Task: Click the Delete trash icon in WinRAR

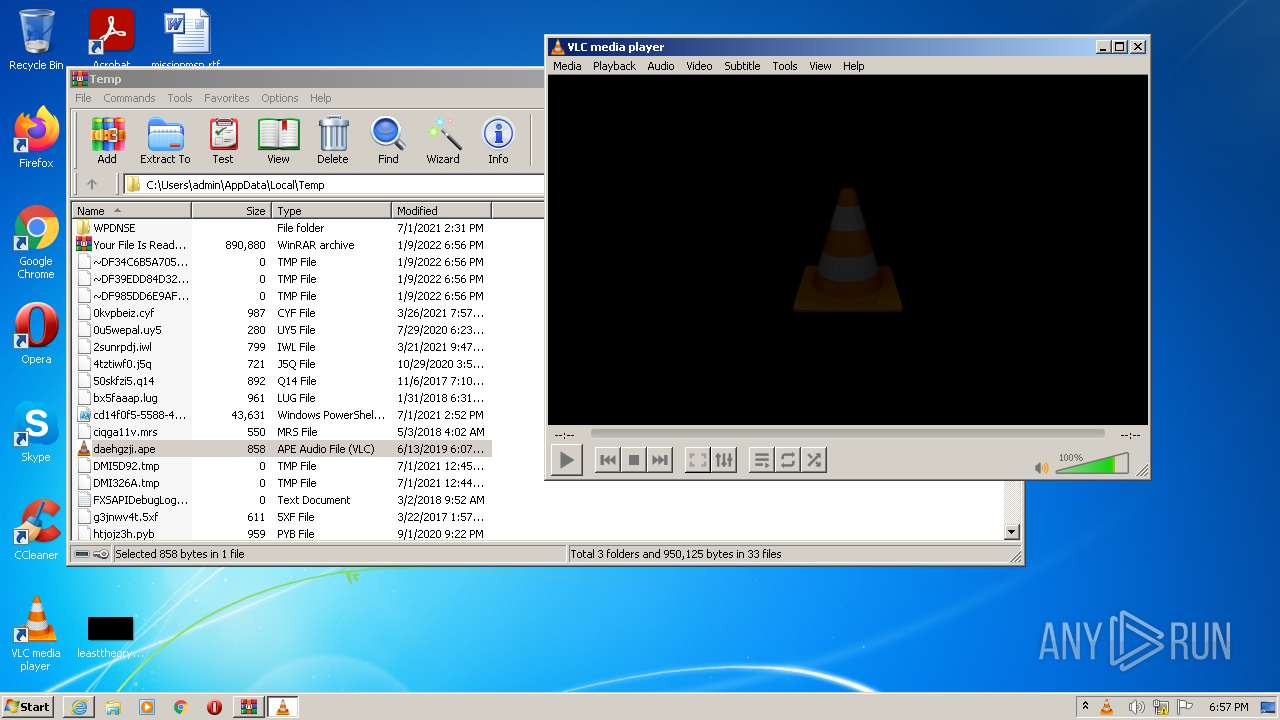Action: [333, 140]
